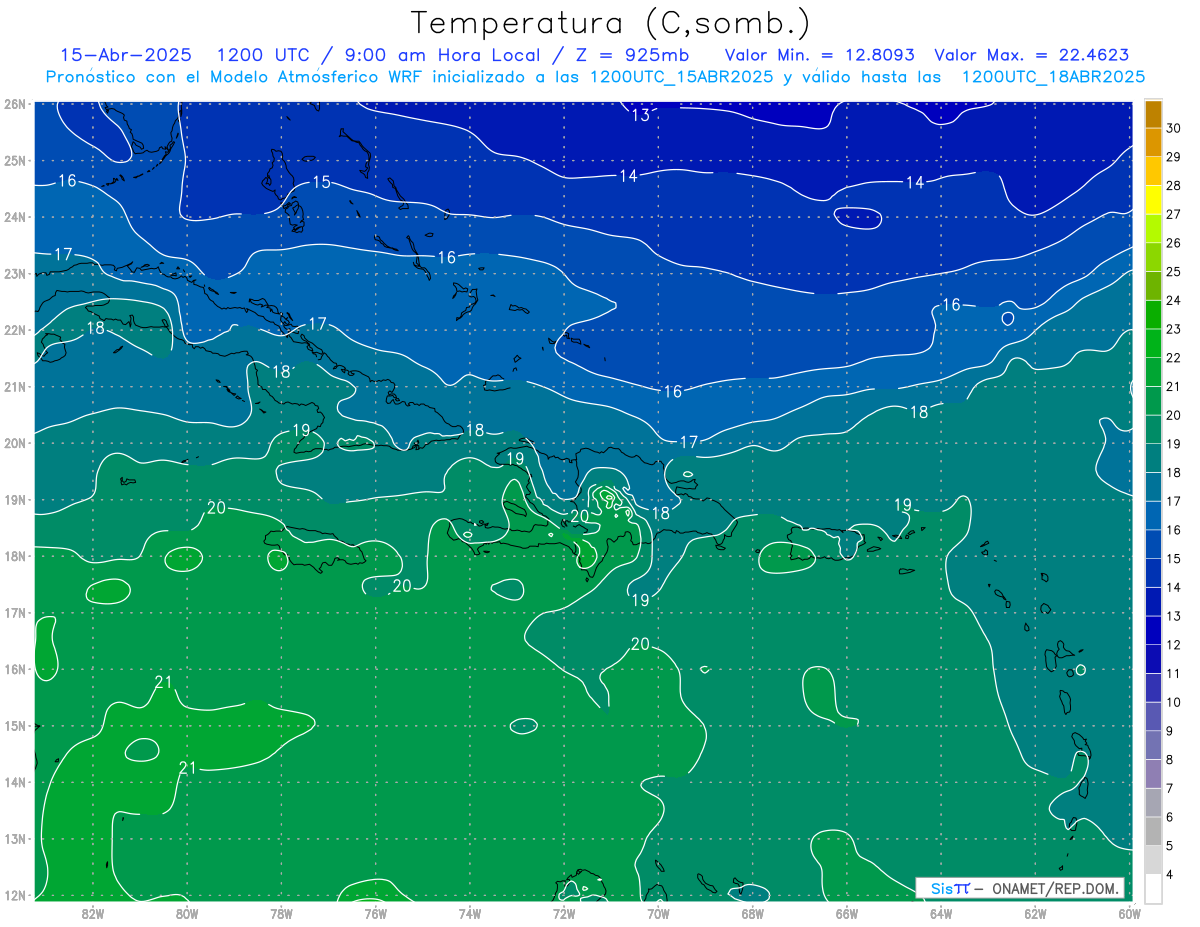Click the color bar label '28'
This screenshot has height=927, width=1200.
click(x=1173, y=185)
